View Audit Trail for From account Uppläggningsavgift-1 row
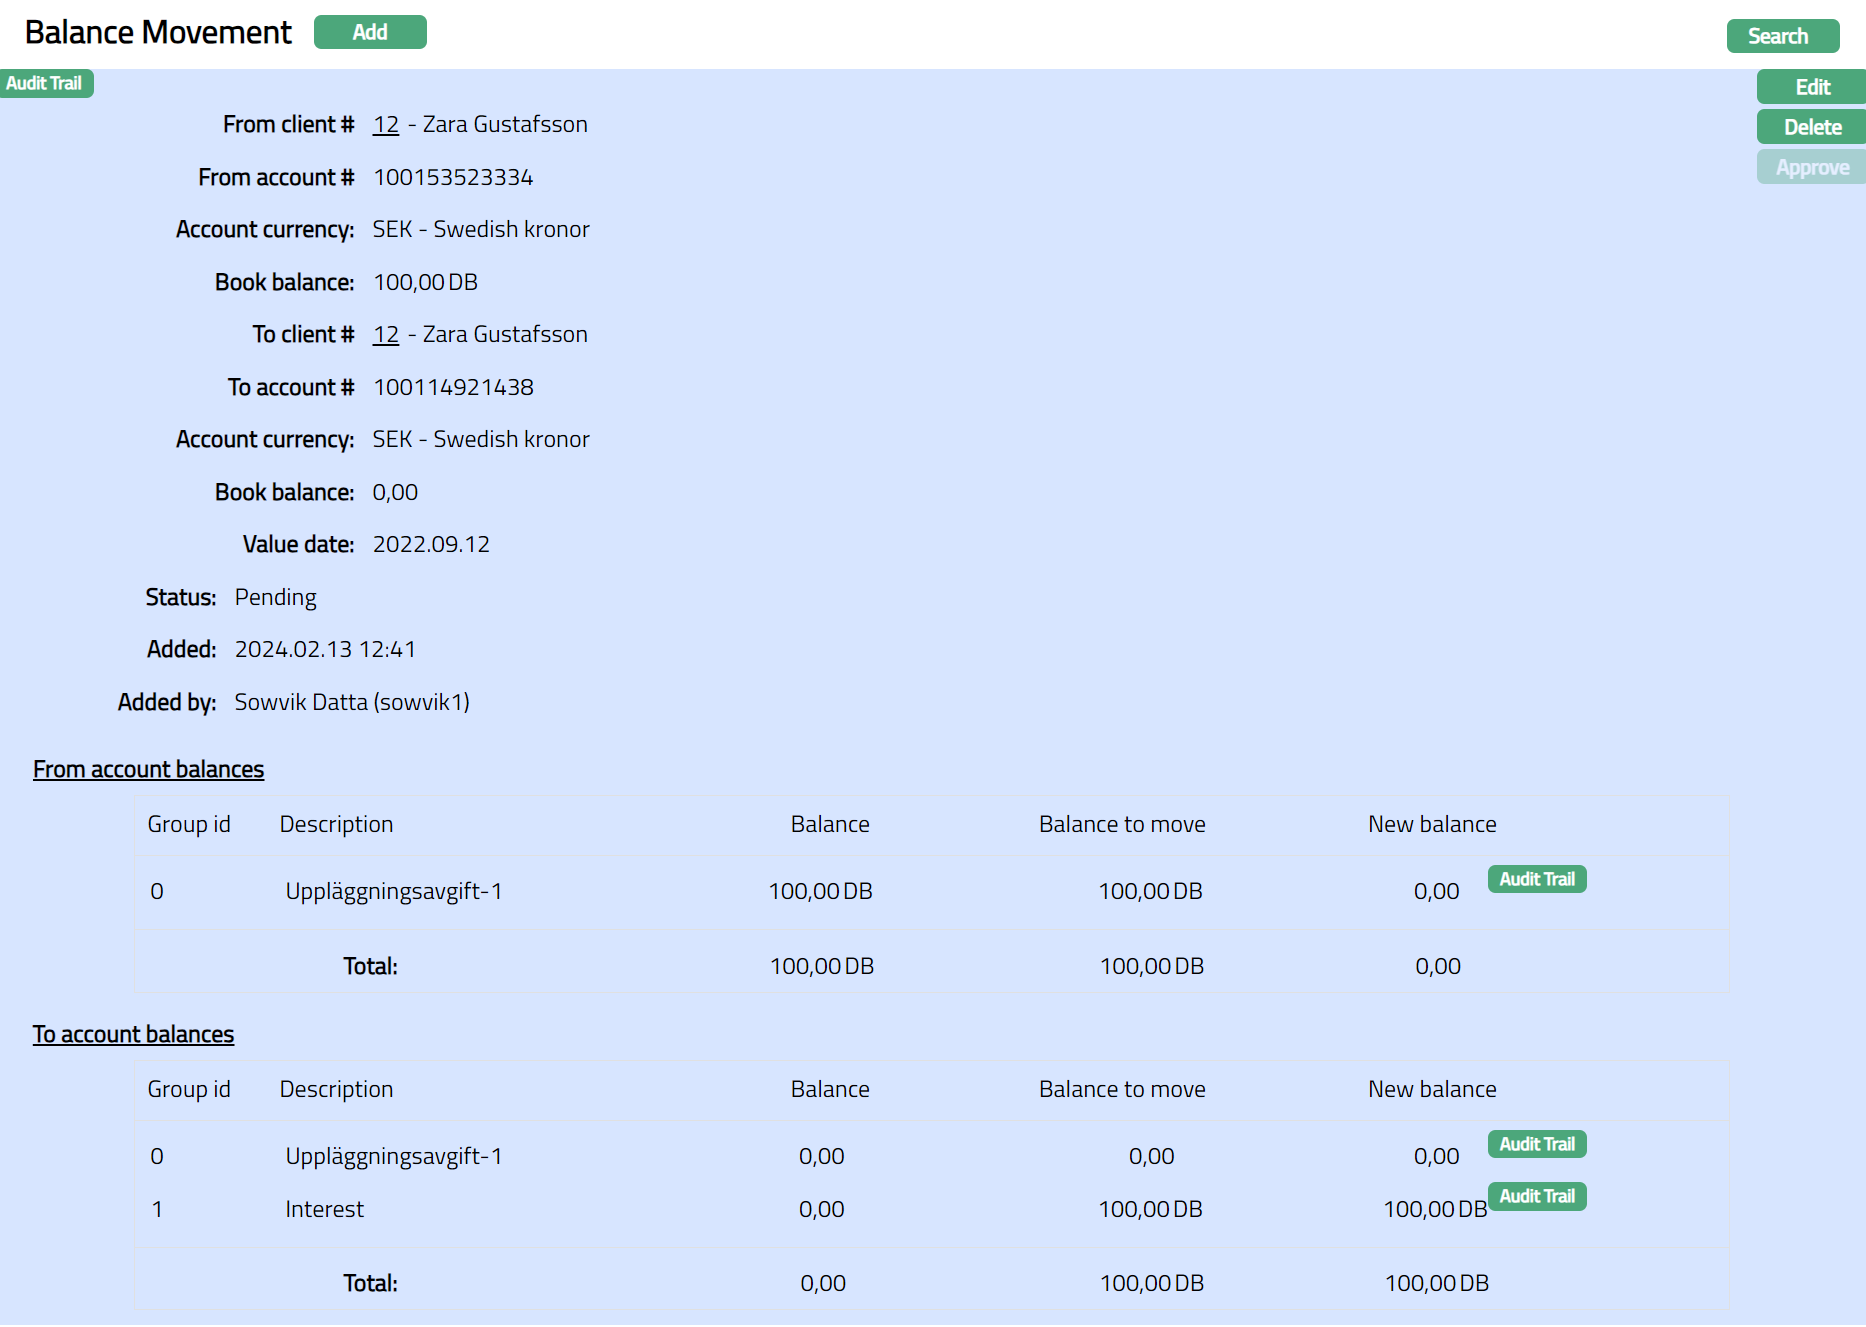 coord(1536,879)
